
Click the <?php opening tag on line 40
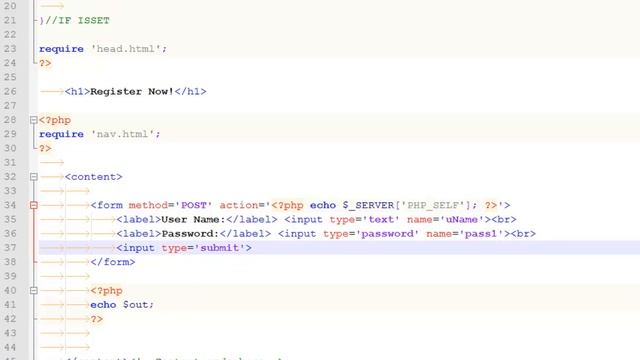[x=106, y=291]
